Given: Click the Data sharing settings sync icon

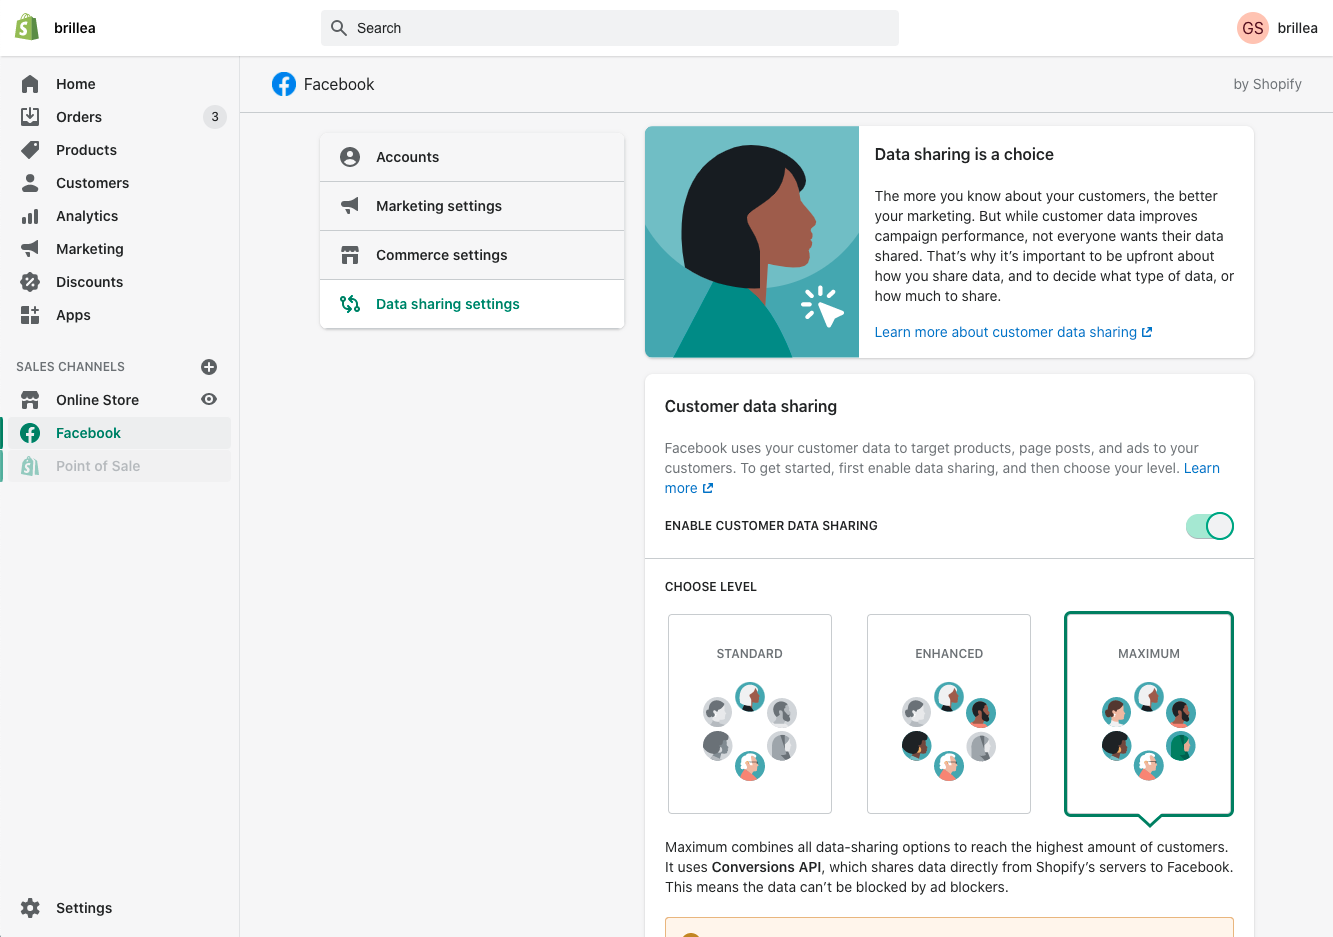Looking at the screenshot, I should (350, 304).
